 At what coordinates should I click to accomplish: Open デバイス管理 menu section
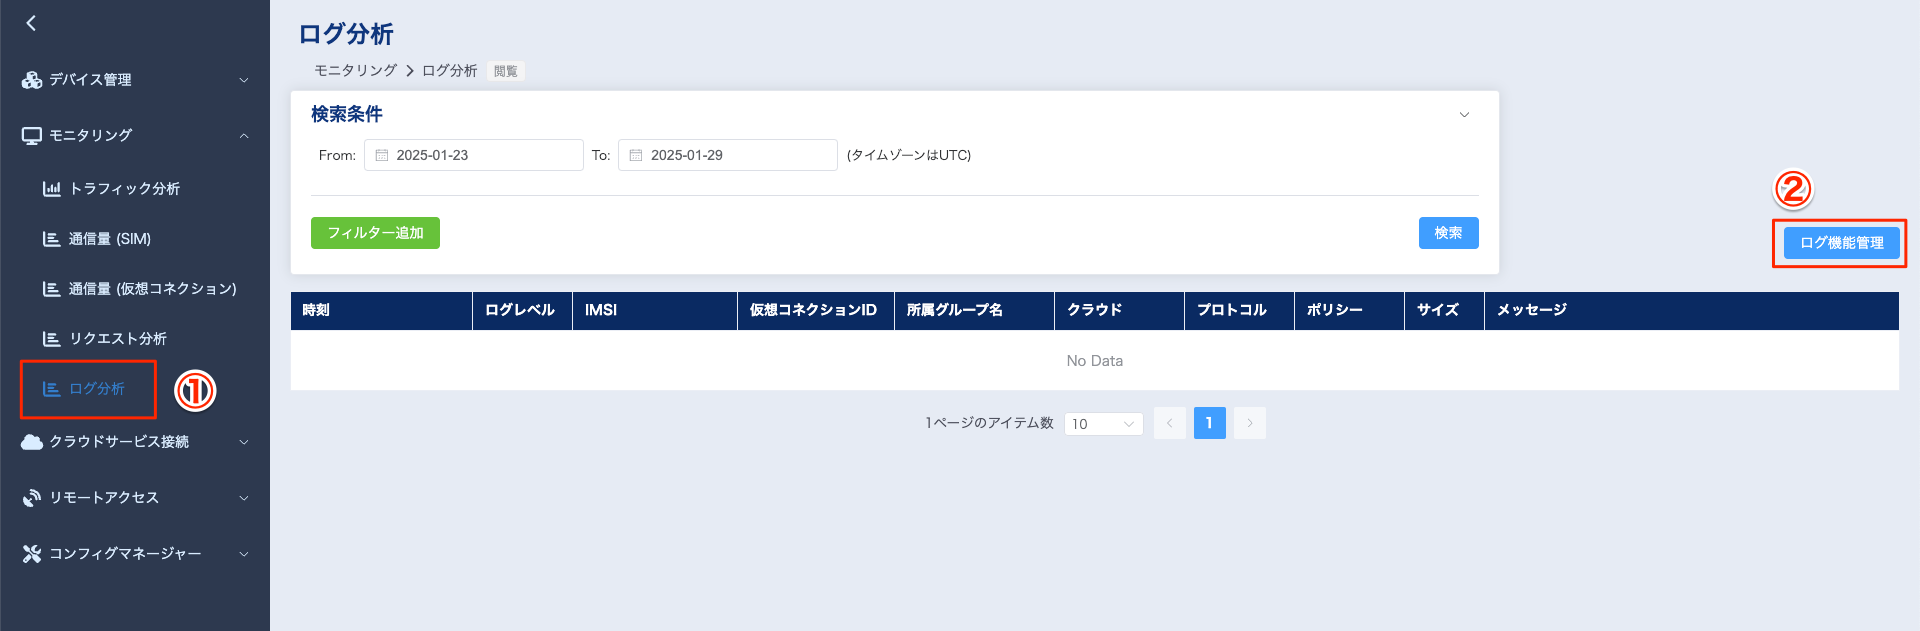tap(135, 80)
